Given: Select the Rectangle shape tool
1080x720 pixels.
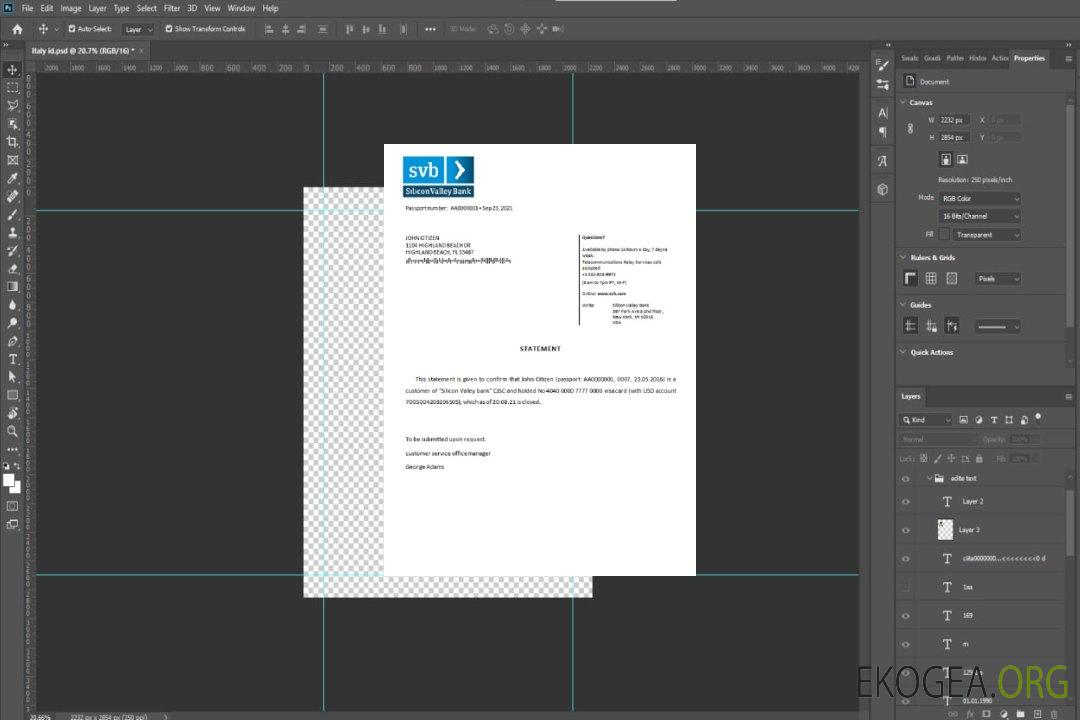Looking at the screenshot, I should [x=12, y=395].
